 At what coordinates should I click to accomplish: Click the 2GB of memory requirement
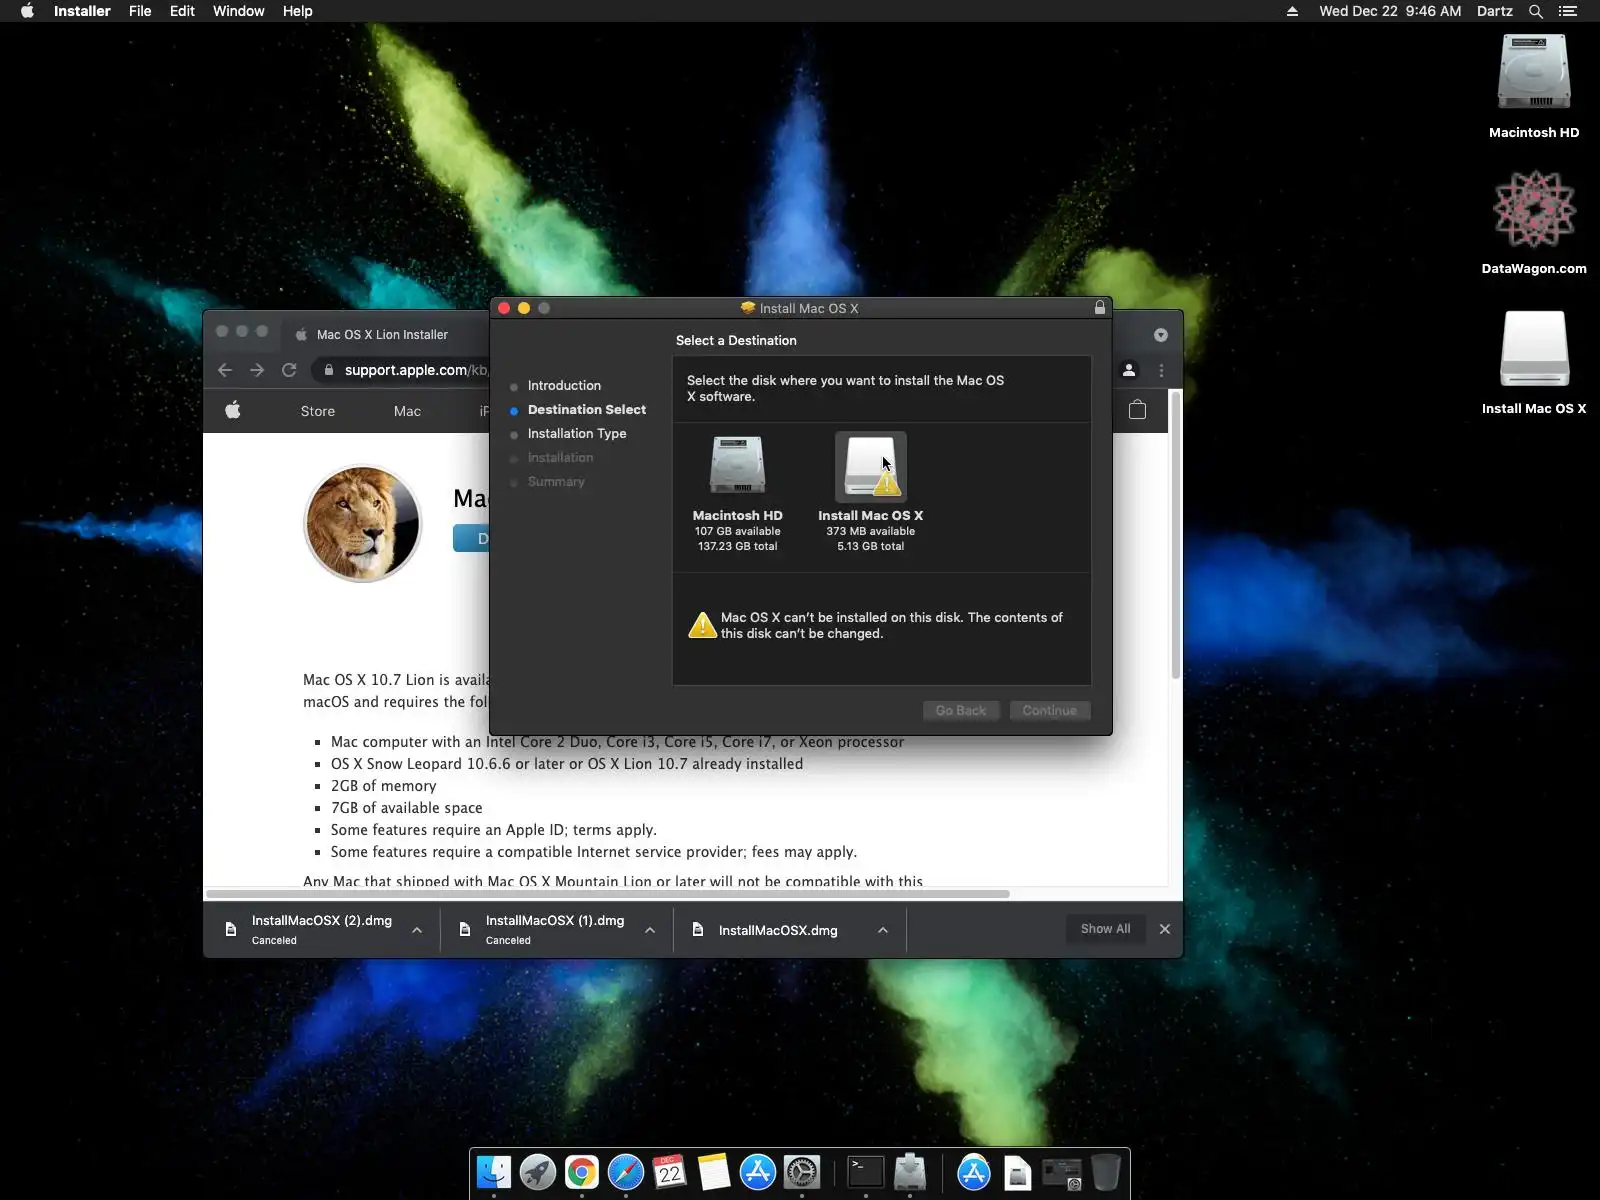pos(384,786)
